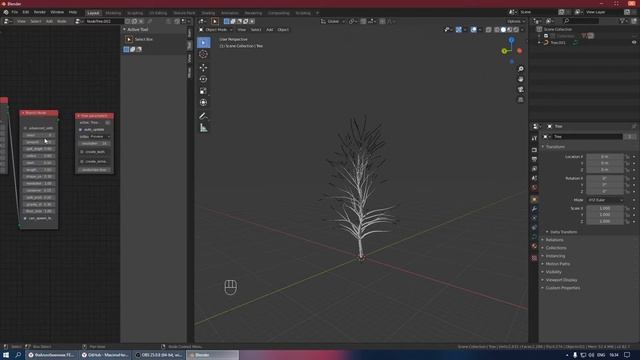
Task: Expand the Viewport Display panel
Action: pos(561,280)
